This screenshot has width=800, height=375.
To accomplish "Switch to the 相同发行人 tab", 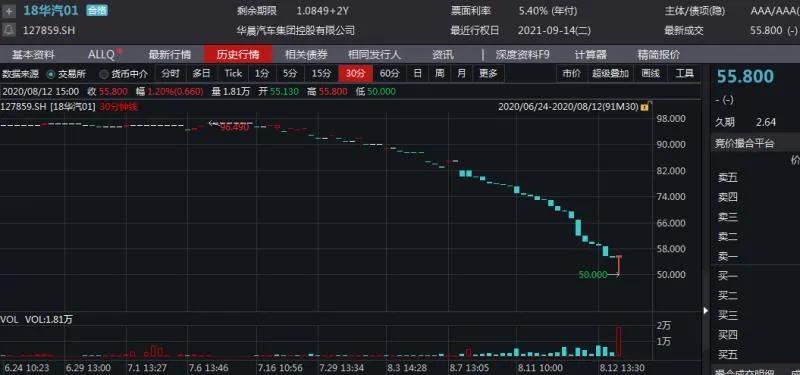I will pos(374,55).
